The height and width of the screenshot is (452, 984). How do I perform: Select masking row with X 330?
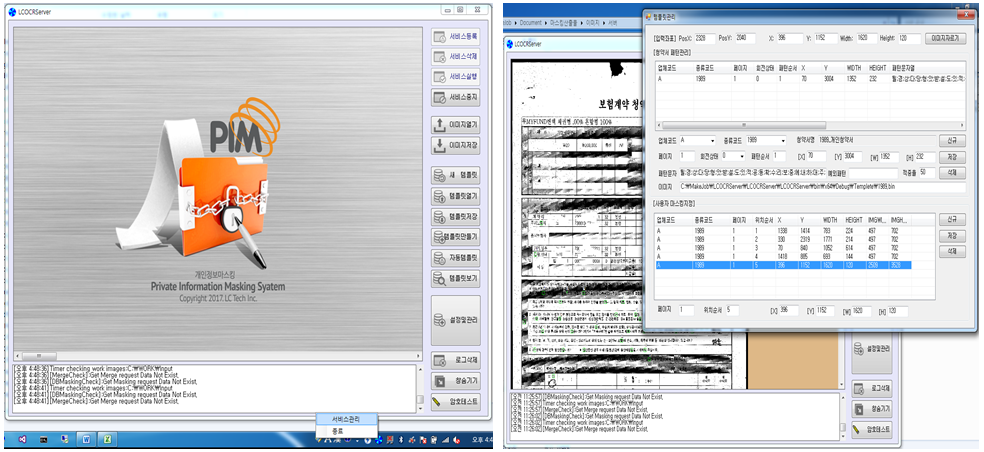(x=783, y=239)
